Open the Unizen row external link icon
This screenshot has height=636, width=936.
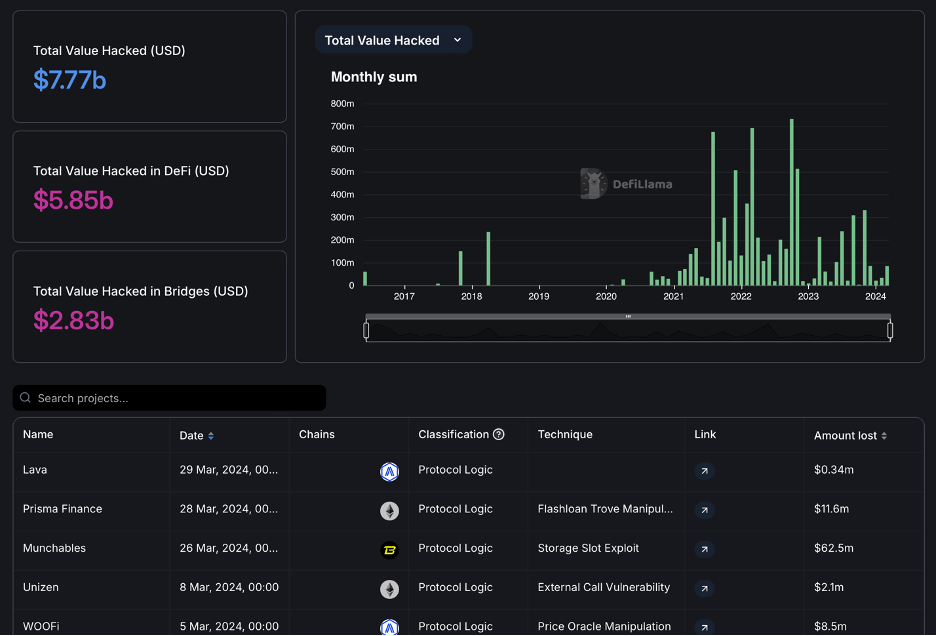pos(704,589)
